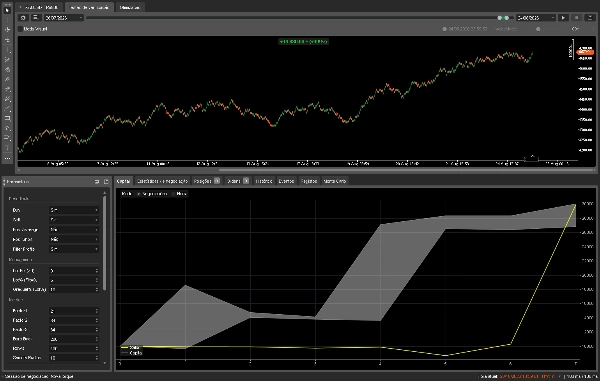Switch to the Posições tab
Viewport: 600px width, 381px height.
(207, 181)
